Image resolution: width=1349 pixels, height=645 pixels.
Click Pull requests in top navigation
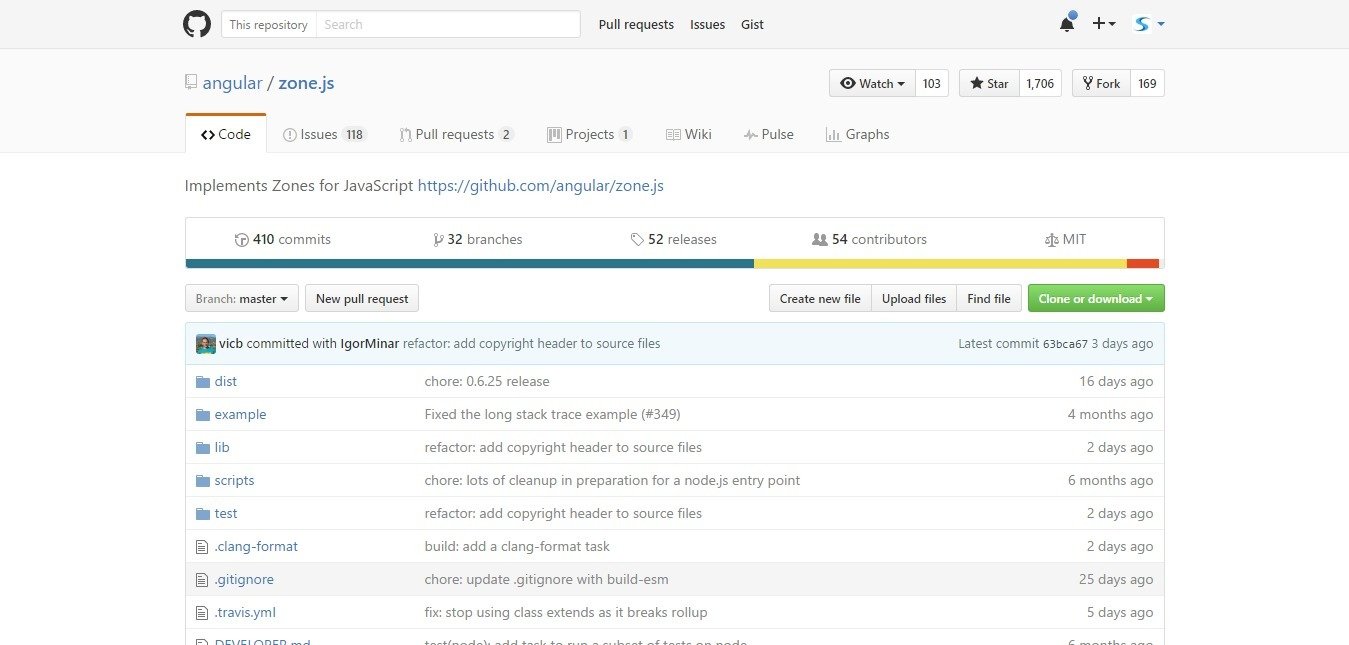[x=636, y=24]
